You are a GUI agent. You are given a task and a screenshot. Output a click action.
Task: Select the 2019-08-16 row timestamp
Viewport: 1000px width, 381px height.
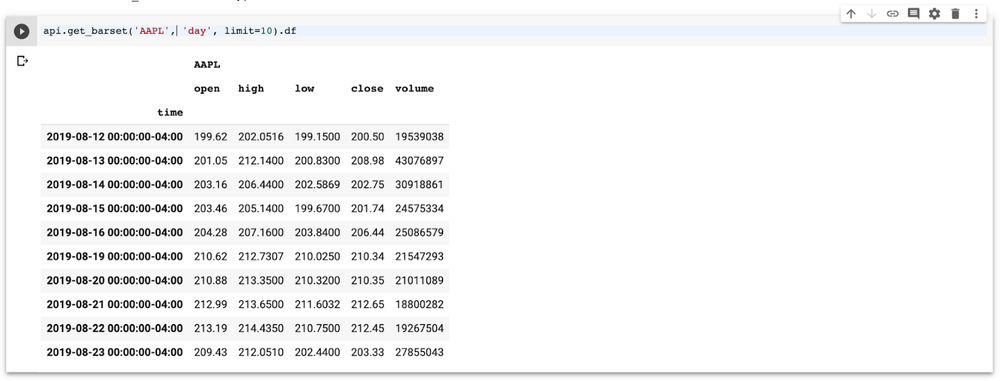point(115,232)
